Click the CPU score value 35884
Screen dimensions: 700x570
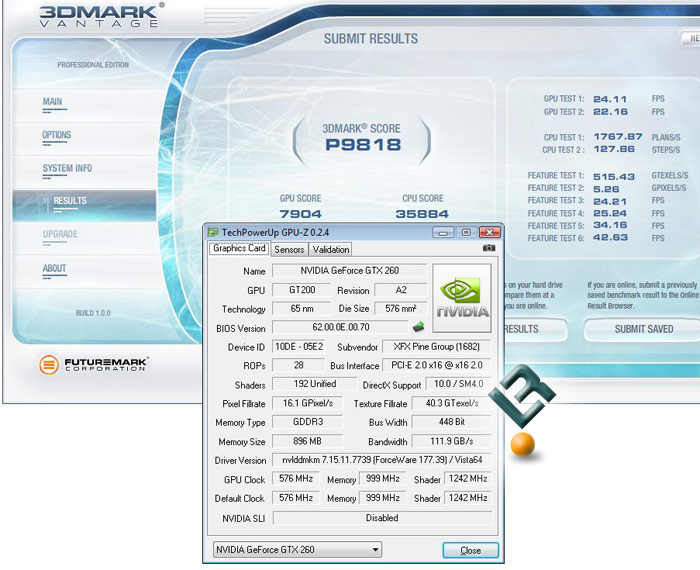(422, 214)
